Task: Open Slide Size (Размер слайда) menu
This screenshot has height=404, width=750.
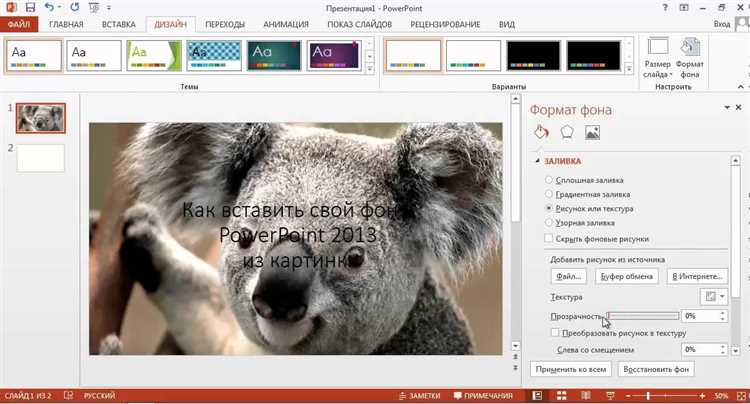Action: 658,57
